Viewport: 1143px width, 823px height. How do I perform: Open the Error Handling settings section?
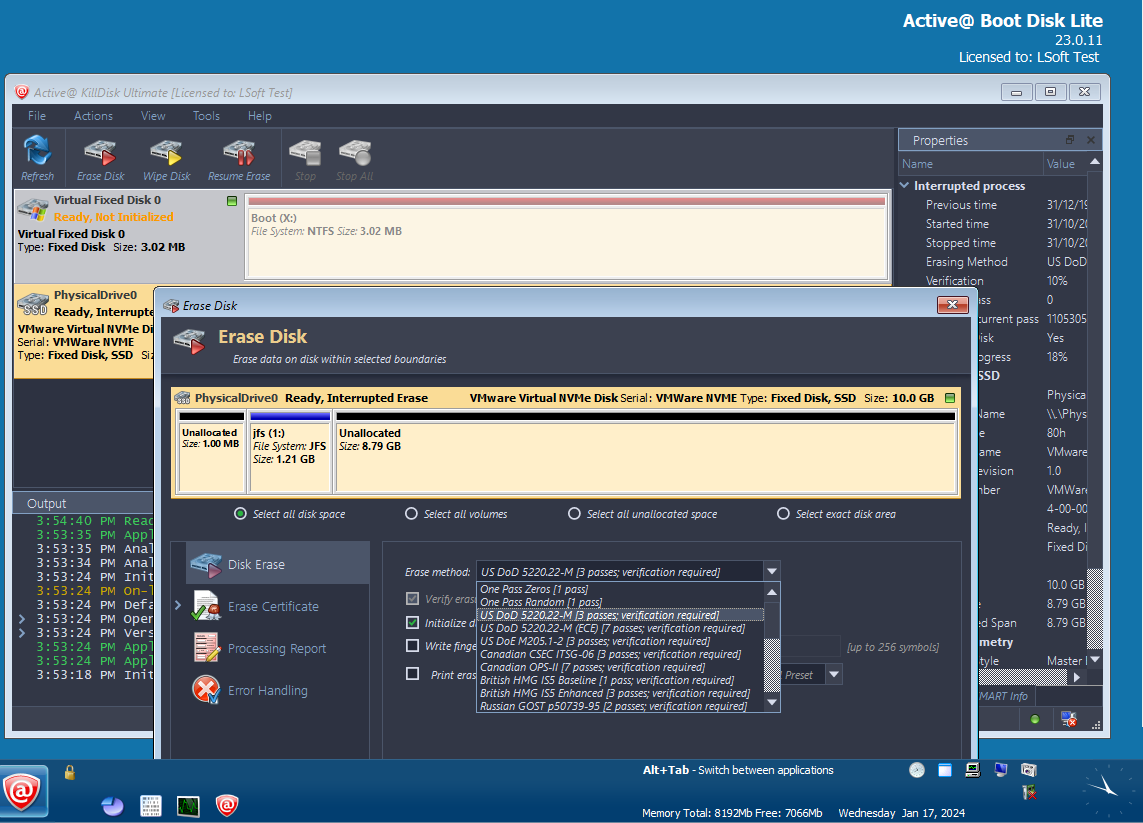pyautogui.click(x=267, y=690)
